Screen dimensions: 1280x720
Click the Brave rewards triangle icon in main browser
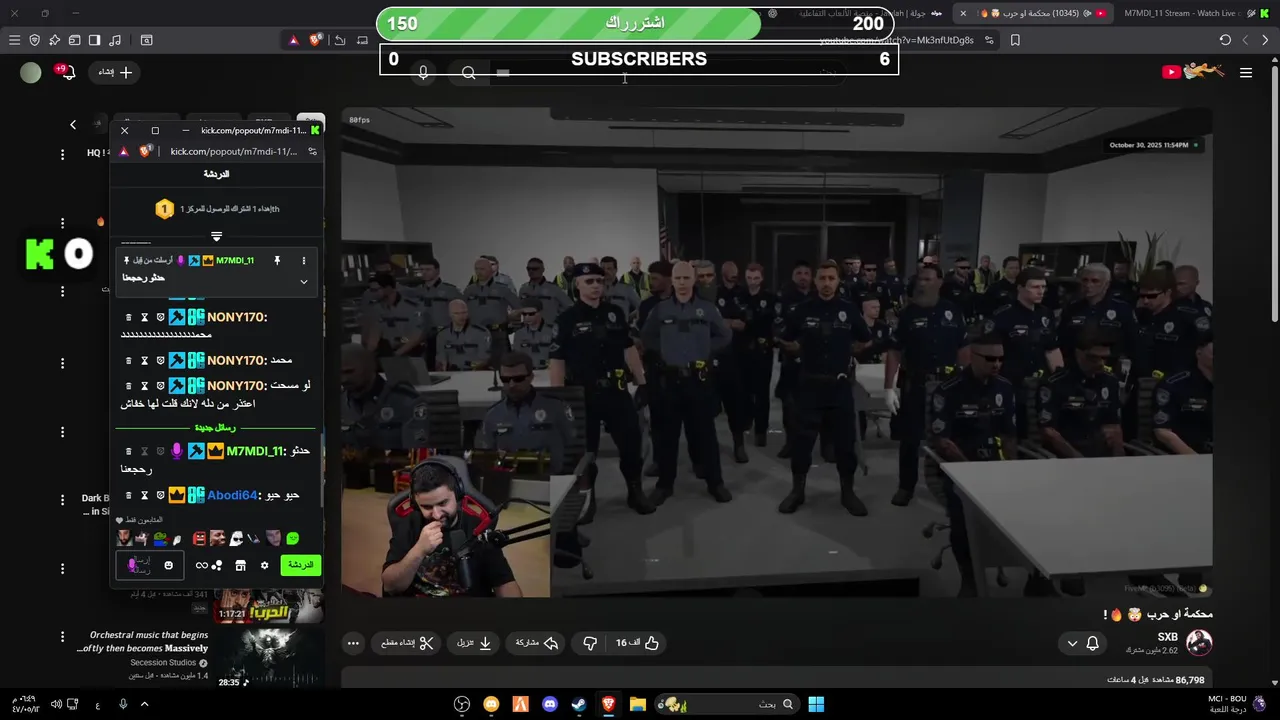tap(293, 40)
